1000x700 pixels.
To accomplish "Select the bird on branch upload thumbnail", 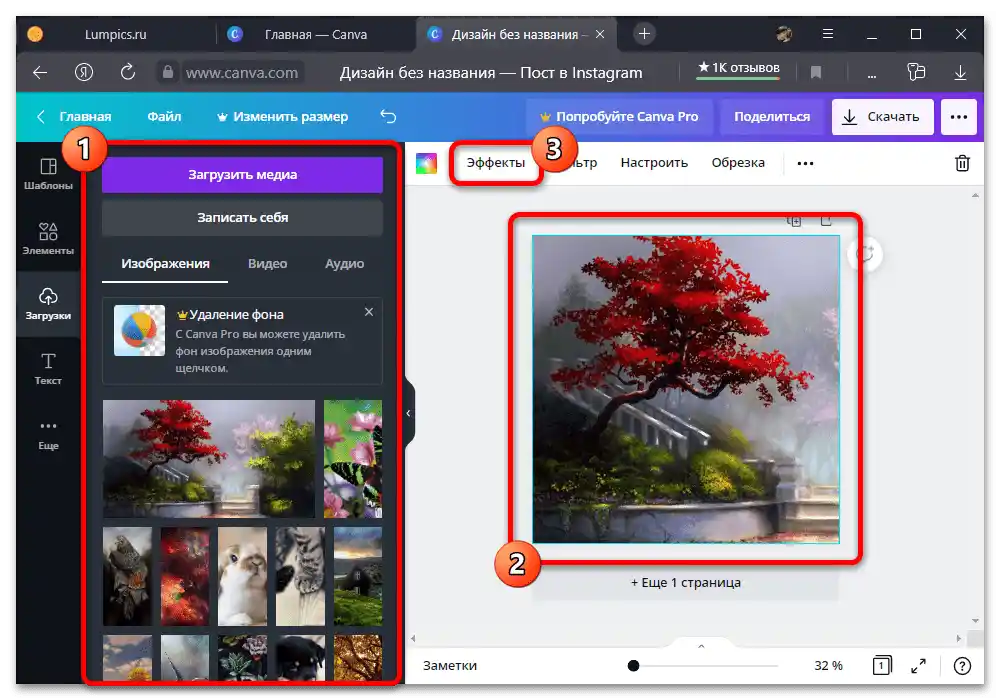I will [128, 576].
